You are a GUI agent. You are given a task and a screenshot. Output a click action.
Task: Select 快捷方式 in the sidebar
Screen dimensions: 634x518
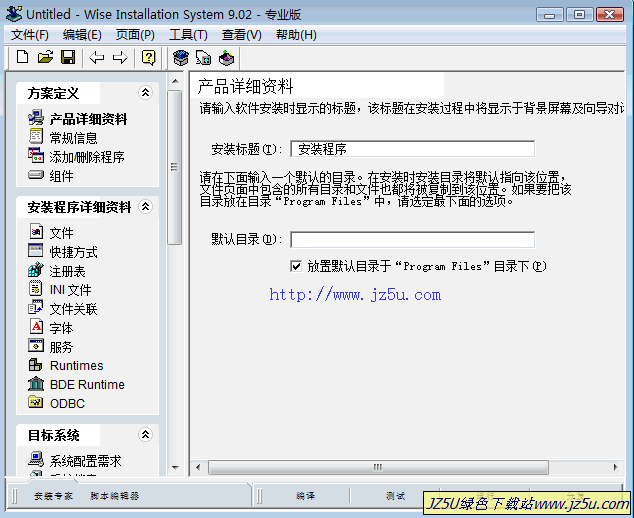coord(73,252)
